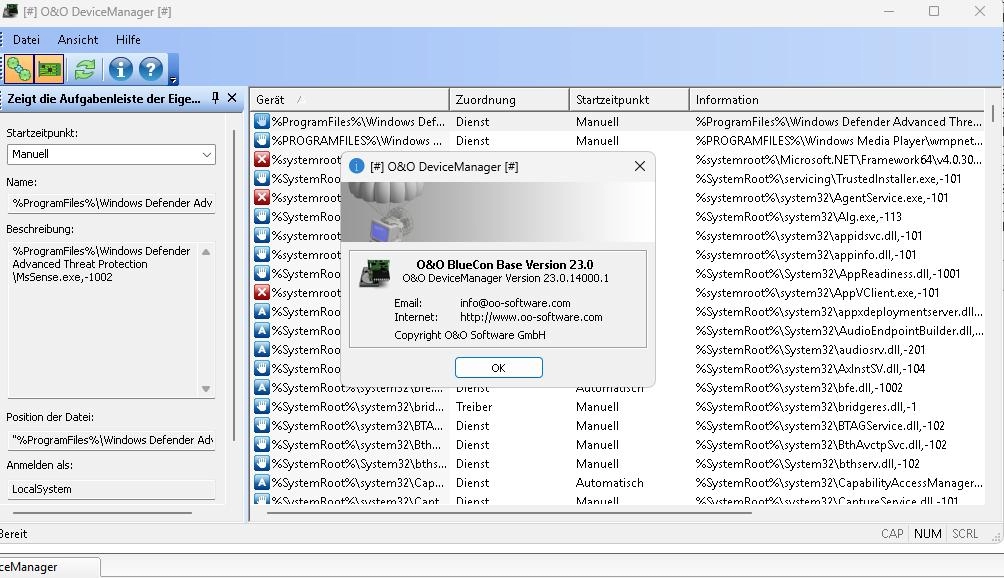Click the green refresh arrows icon
The height and width of the screenshot is (578, 1004).
tap(85, 69)
